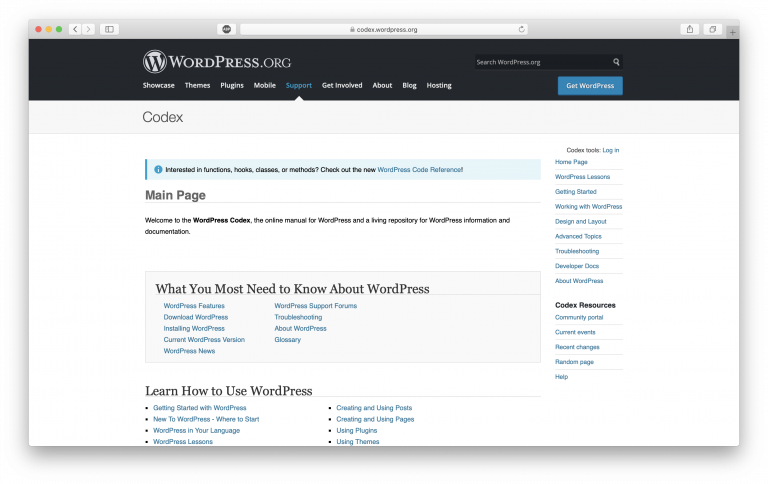Open the Plugins menu item
Viewport: 768px width, 484px height.
coord(232,85)
